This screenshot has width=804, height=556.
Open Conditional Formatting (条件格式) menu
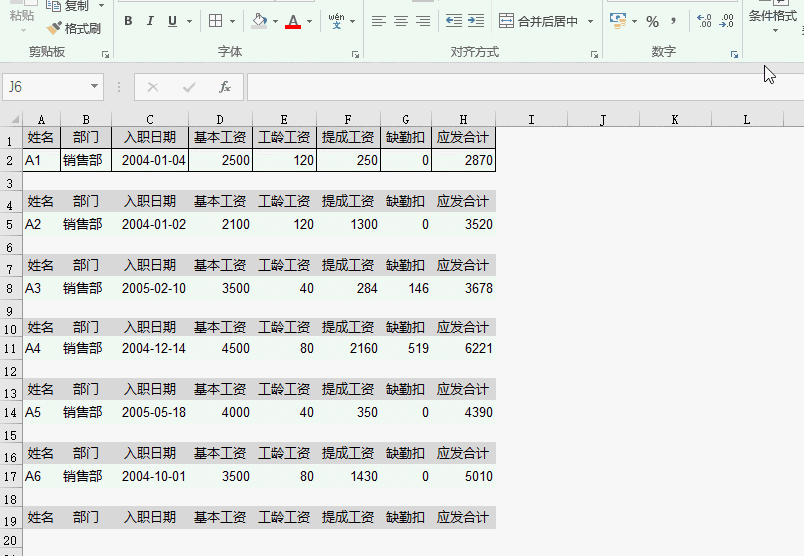pos(773,14)
